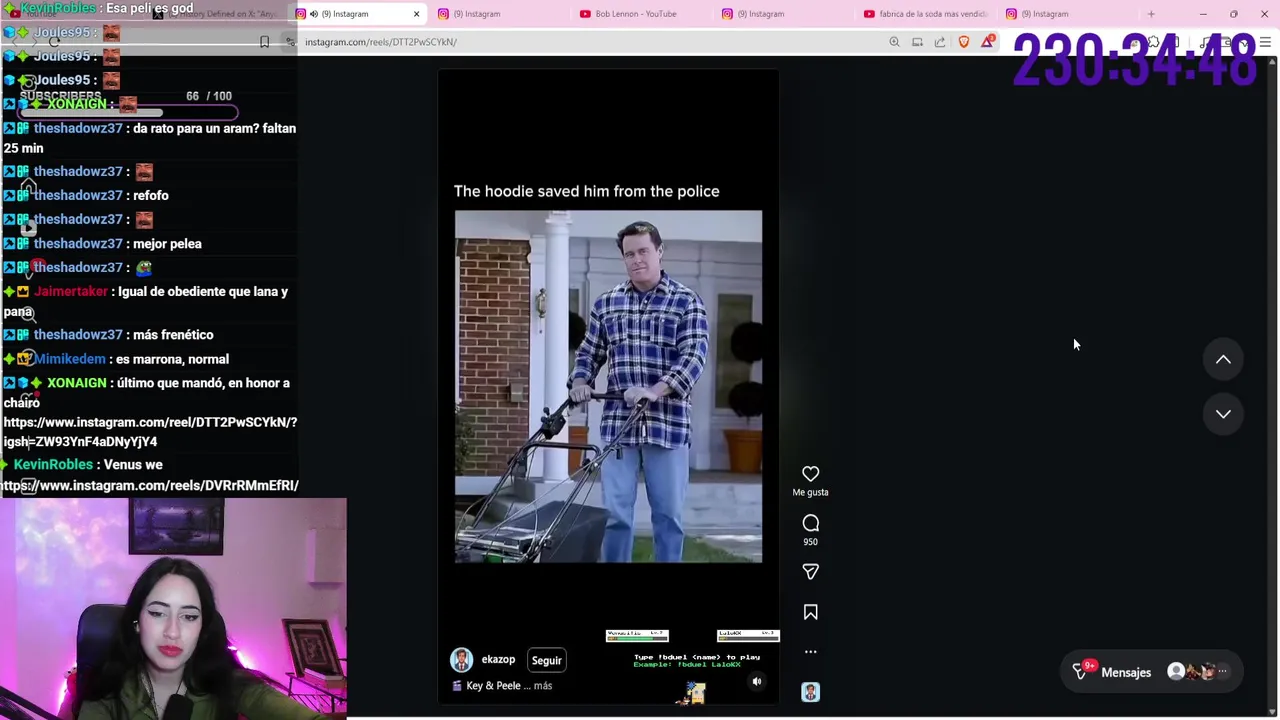The width and height of the screenshot is (1280, 720).
Task: Open XONAIGN's instagram.com/reel/DTT2PwSCYkN chat link
Action: (x=150, y=432)
